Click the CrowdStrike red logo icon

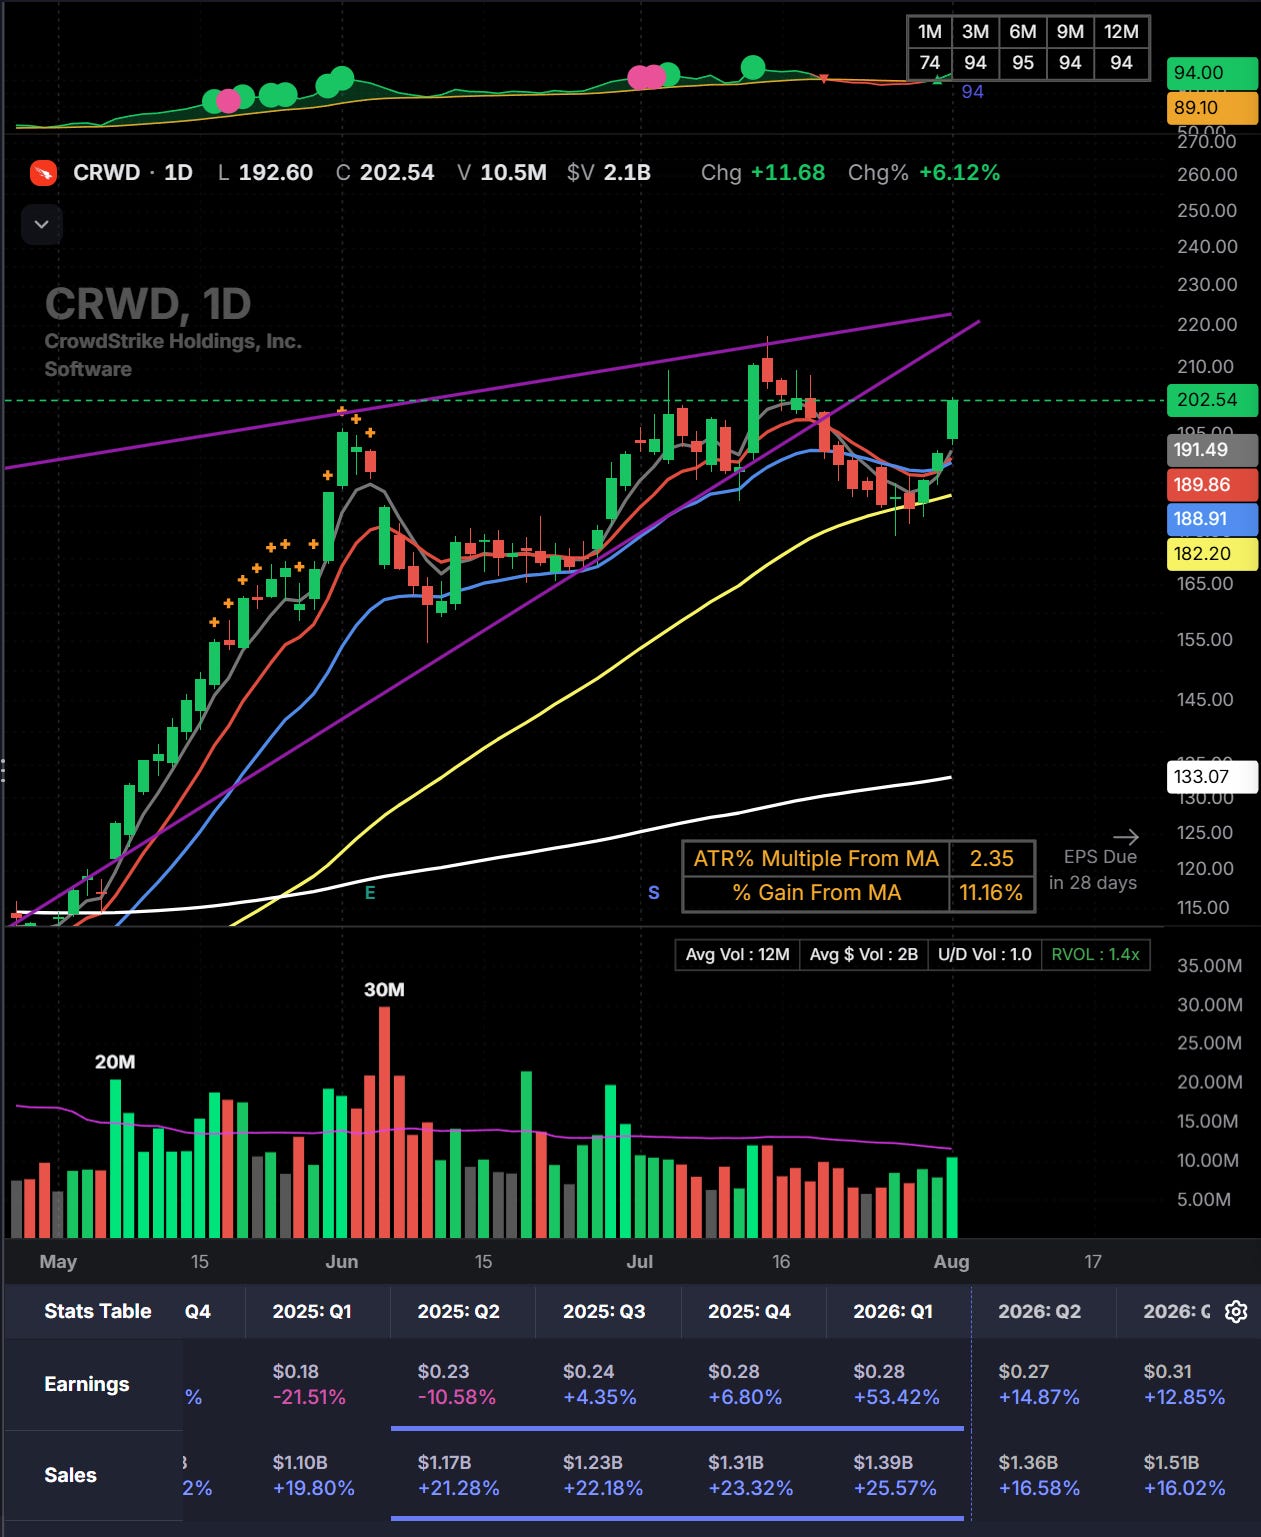[x=43, y=173]
